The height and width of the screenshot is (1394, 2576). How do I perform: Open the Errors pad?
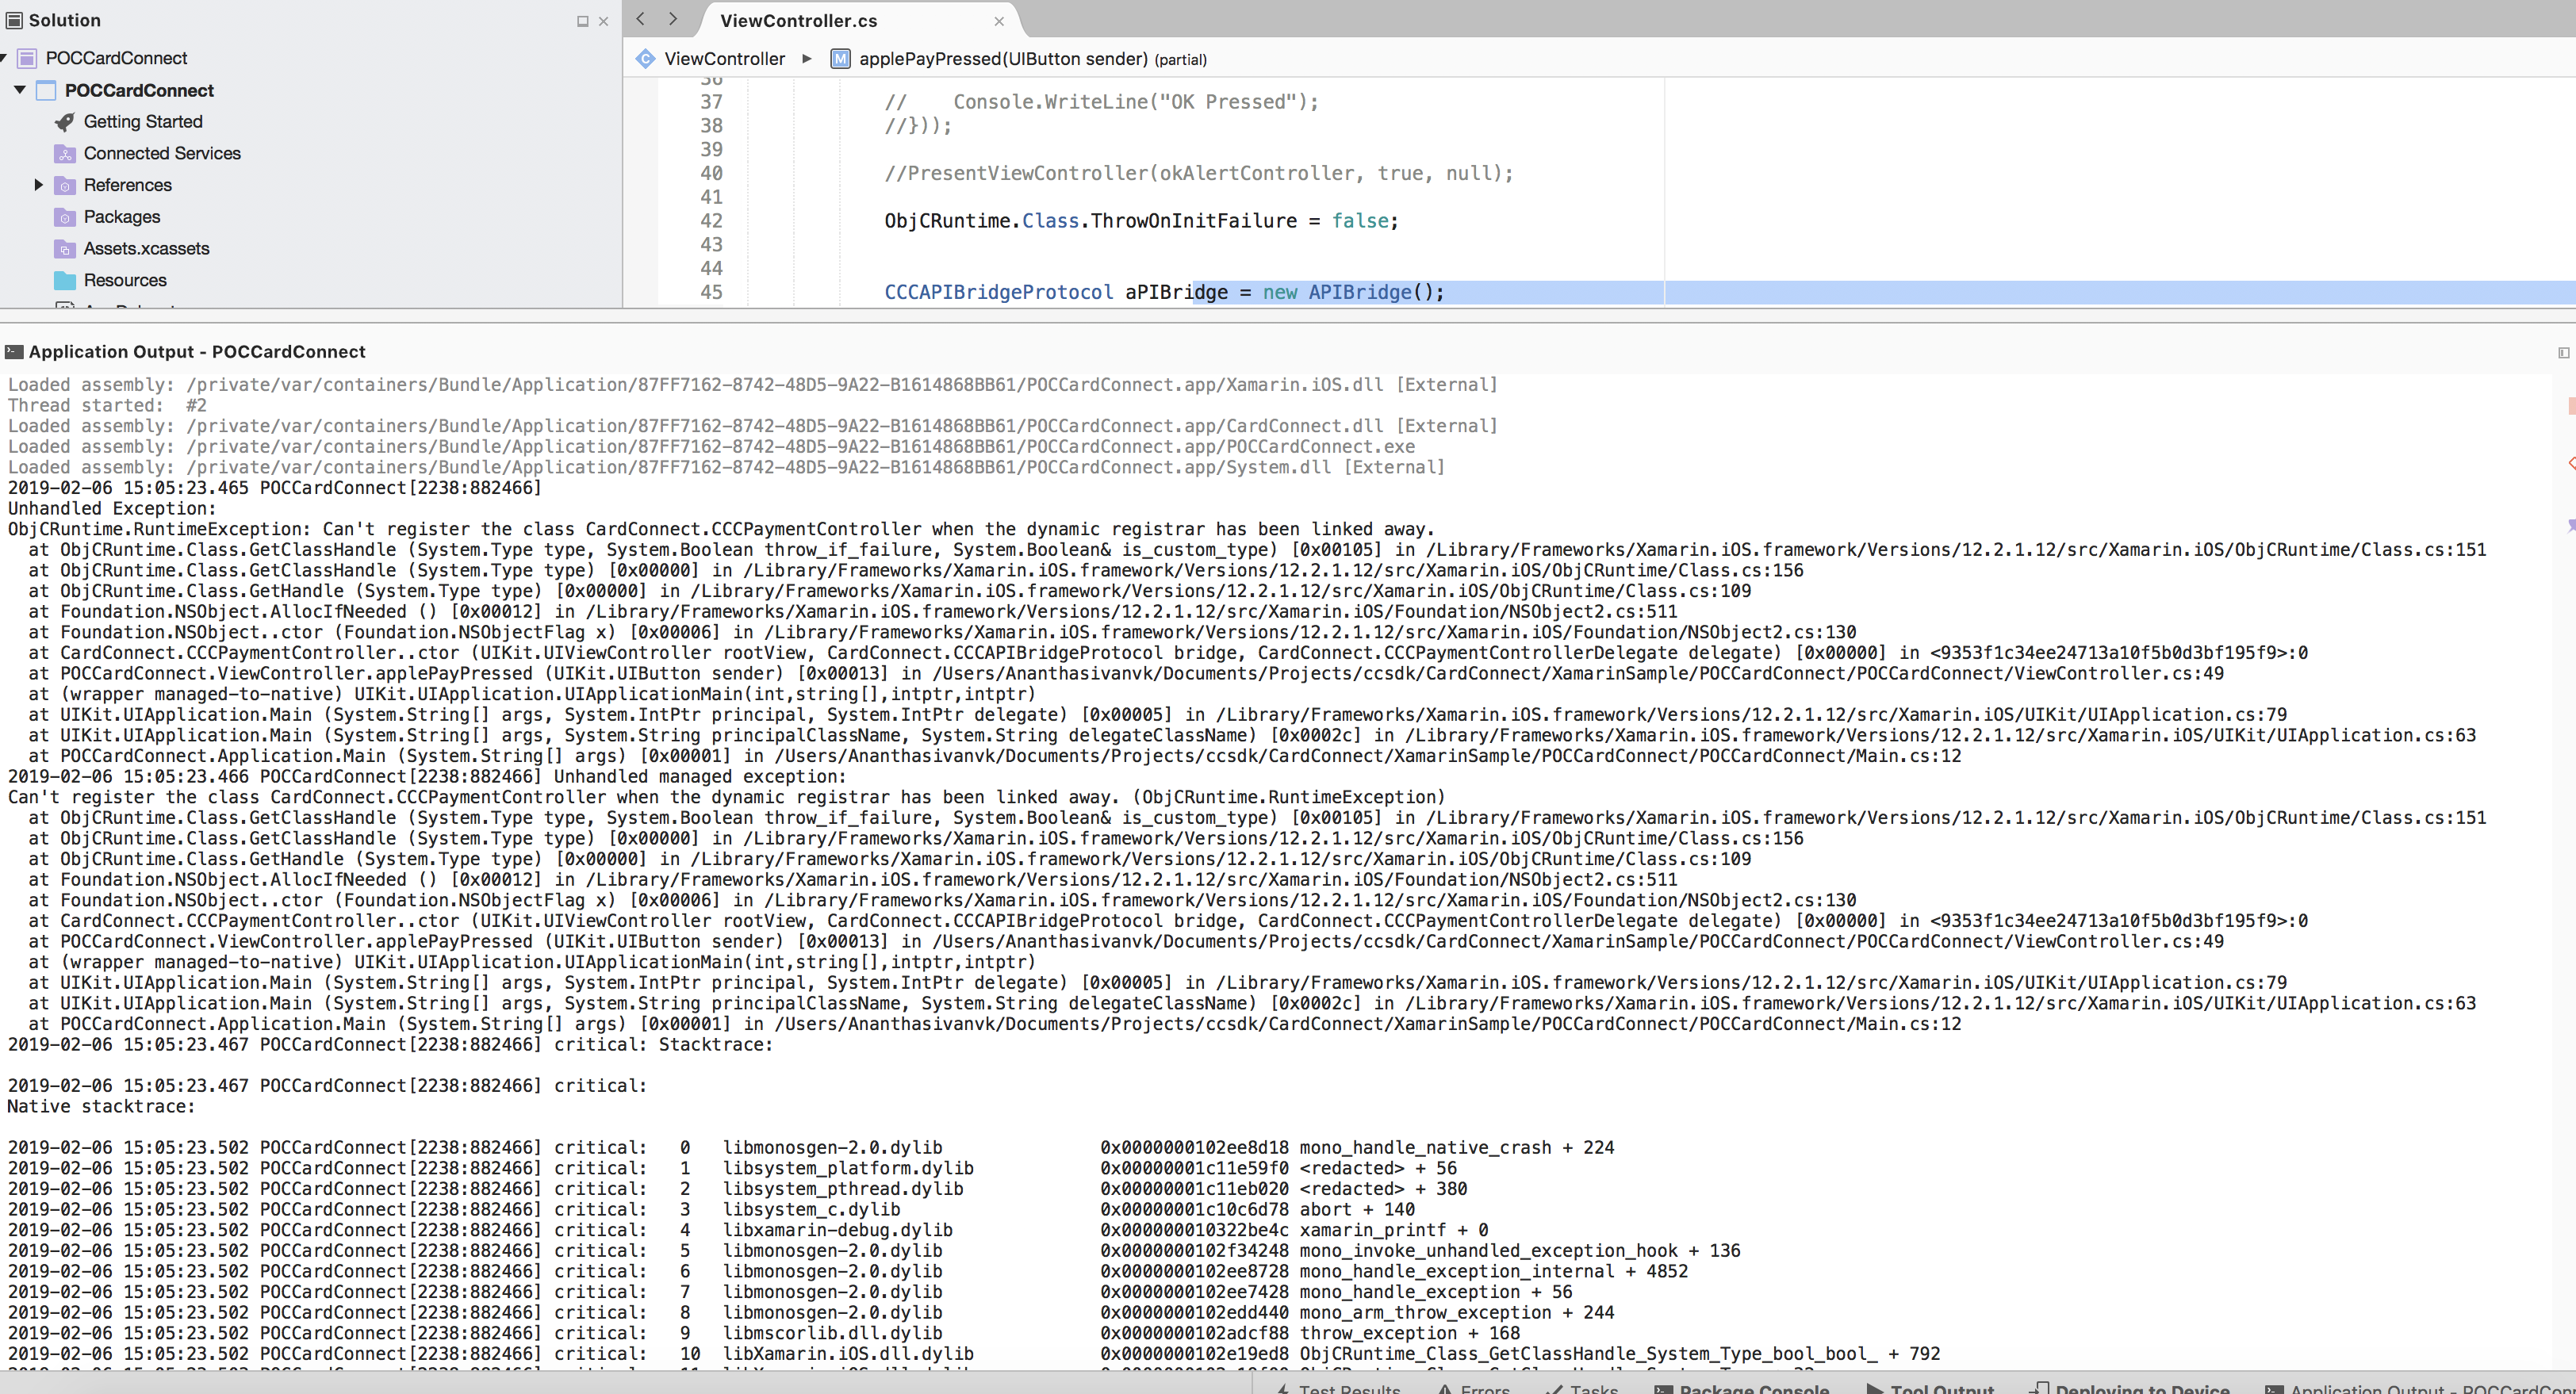click(x=1473, y=1388)
